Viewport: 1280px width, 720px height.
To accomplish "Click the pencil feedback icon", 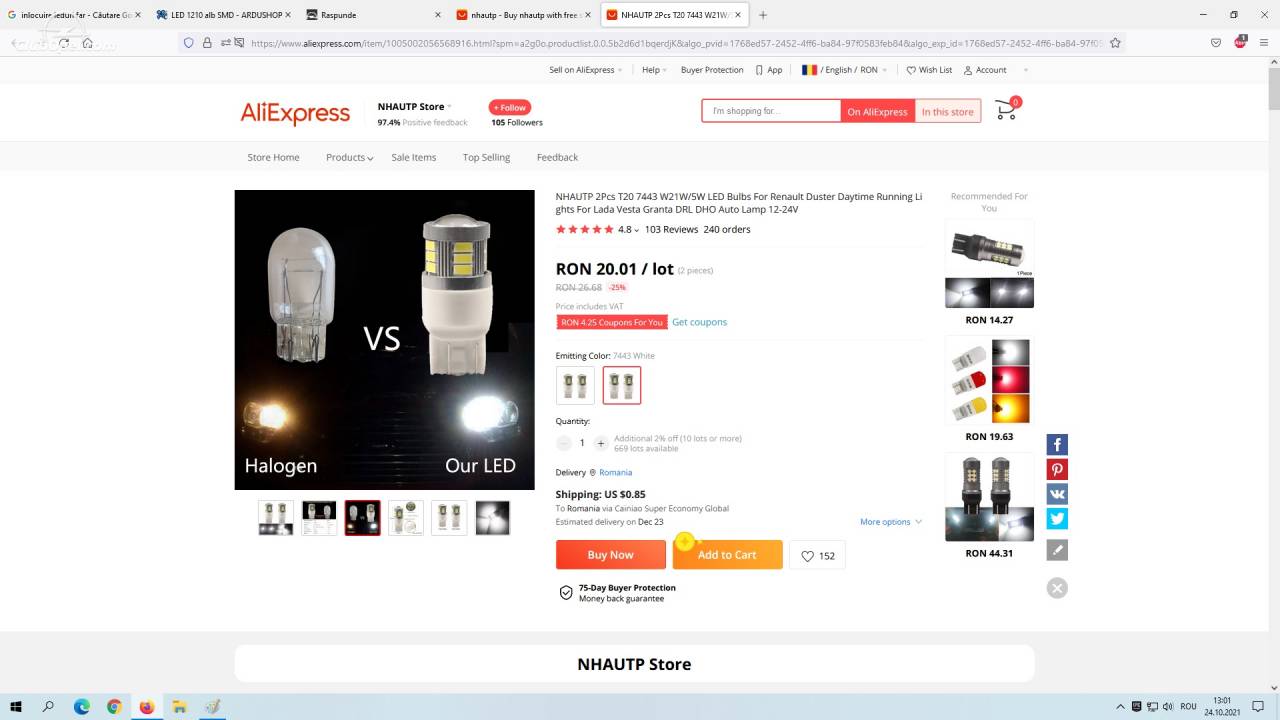I will click(1057, 550).
